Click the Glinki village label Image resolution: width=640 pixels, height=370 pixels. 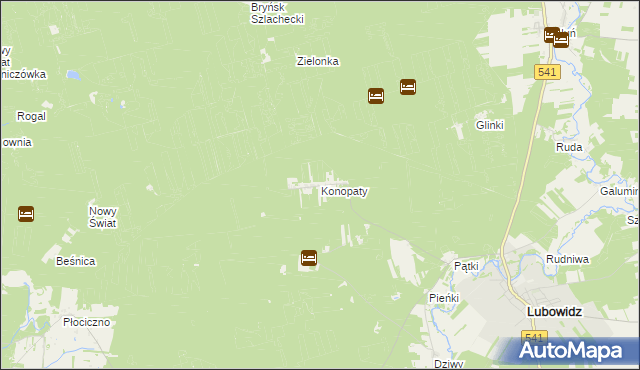click(x=490, y=125)
